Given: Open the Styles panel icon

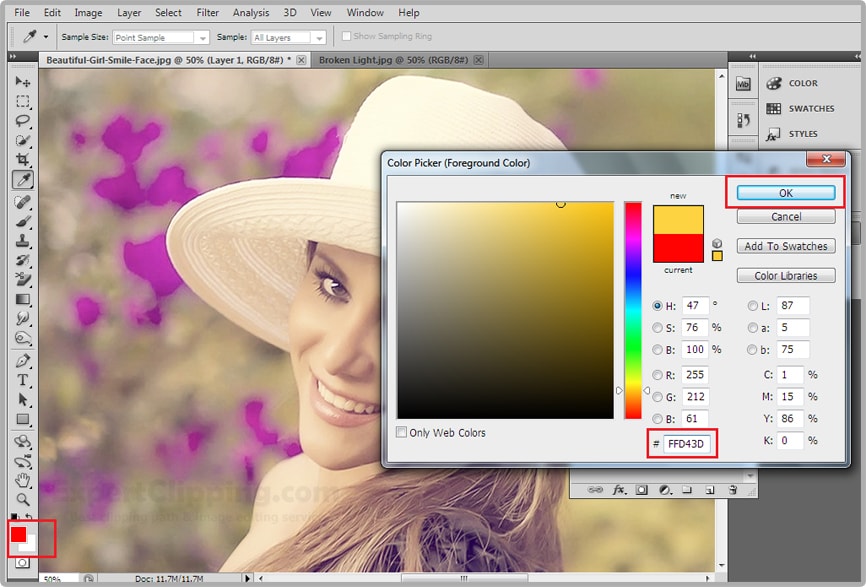Looking at the screenshot, I should point(774,134).
